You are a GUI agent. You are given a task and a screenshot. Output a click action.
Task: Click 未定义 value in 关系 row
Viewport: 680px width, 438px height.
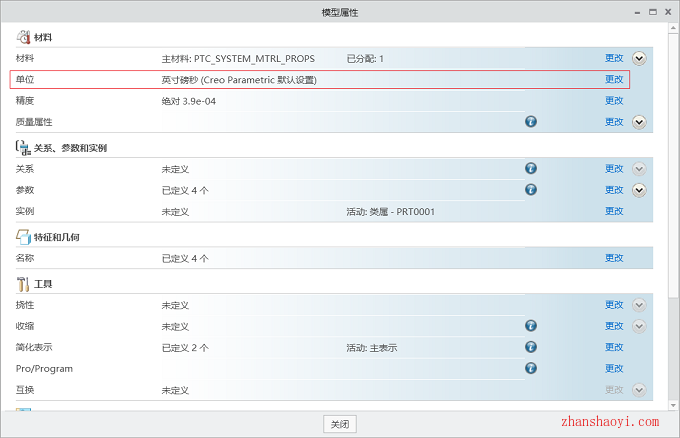pyautogui.click(x=175, y=169)
